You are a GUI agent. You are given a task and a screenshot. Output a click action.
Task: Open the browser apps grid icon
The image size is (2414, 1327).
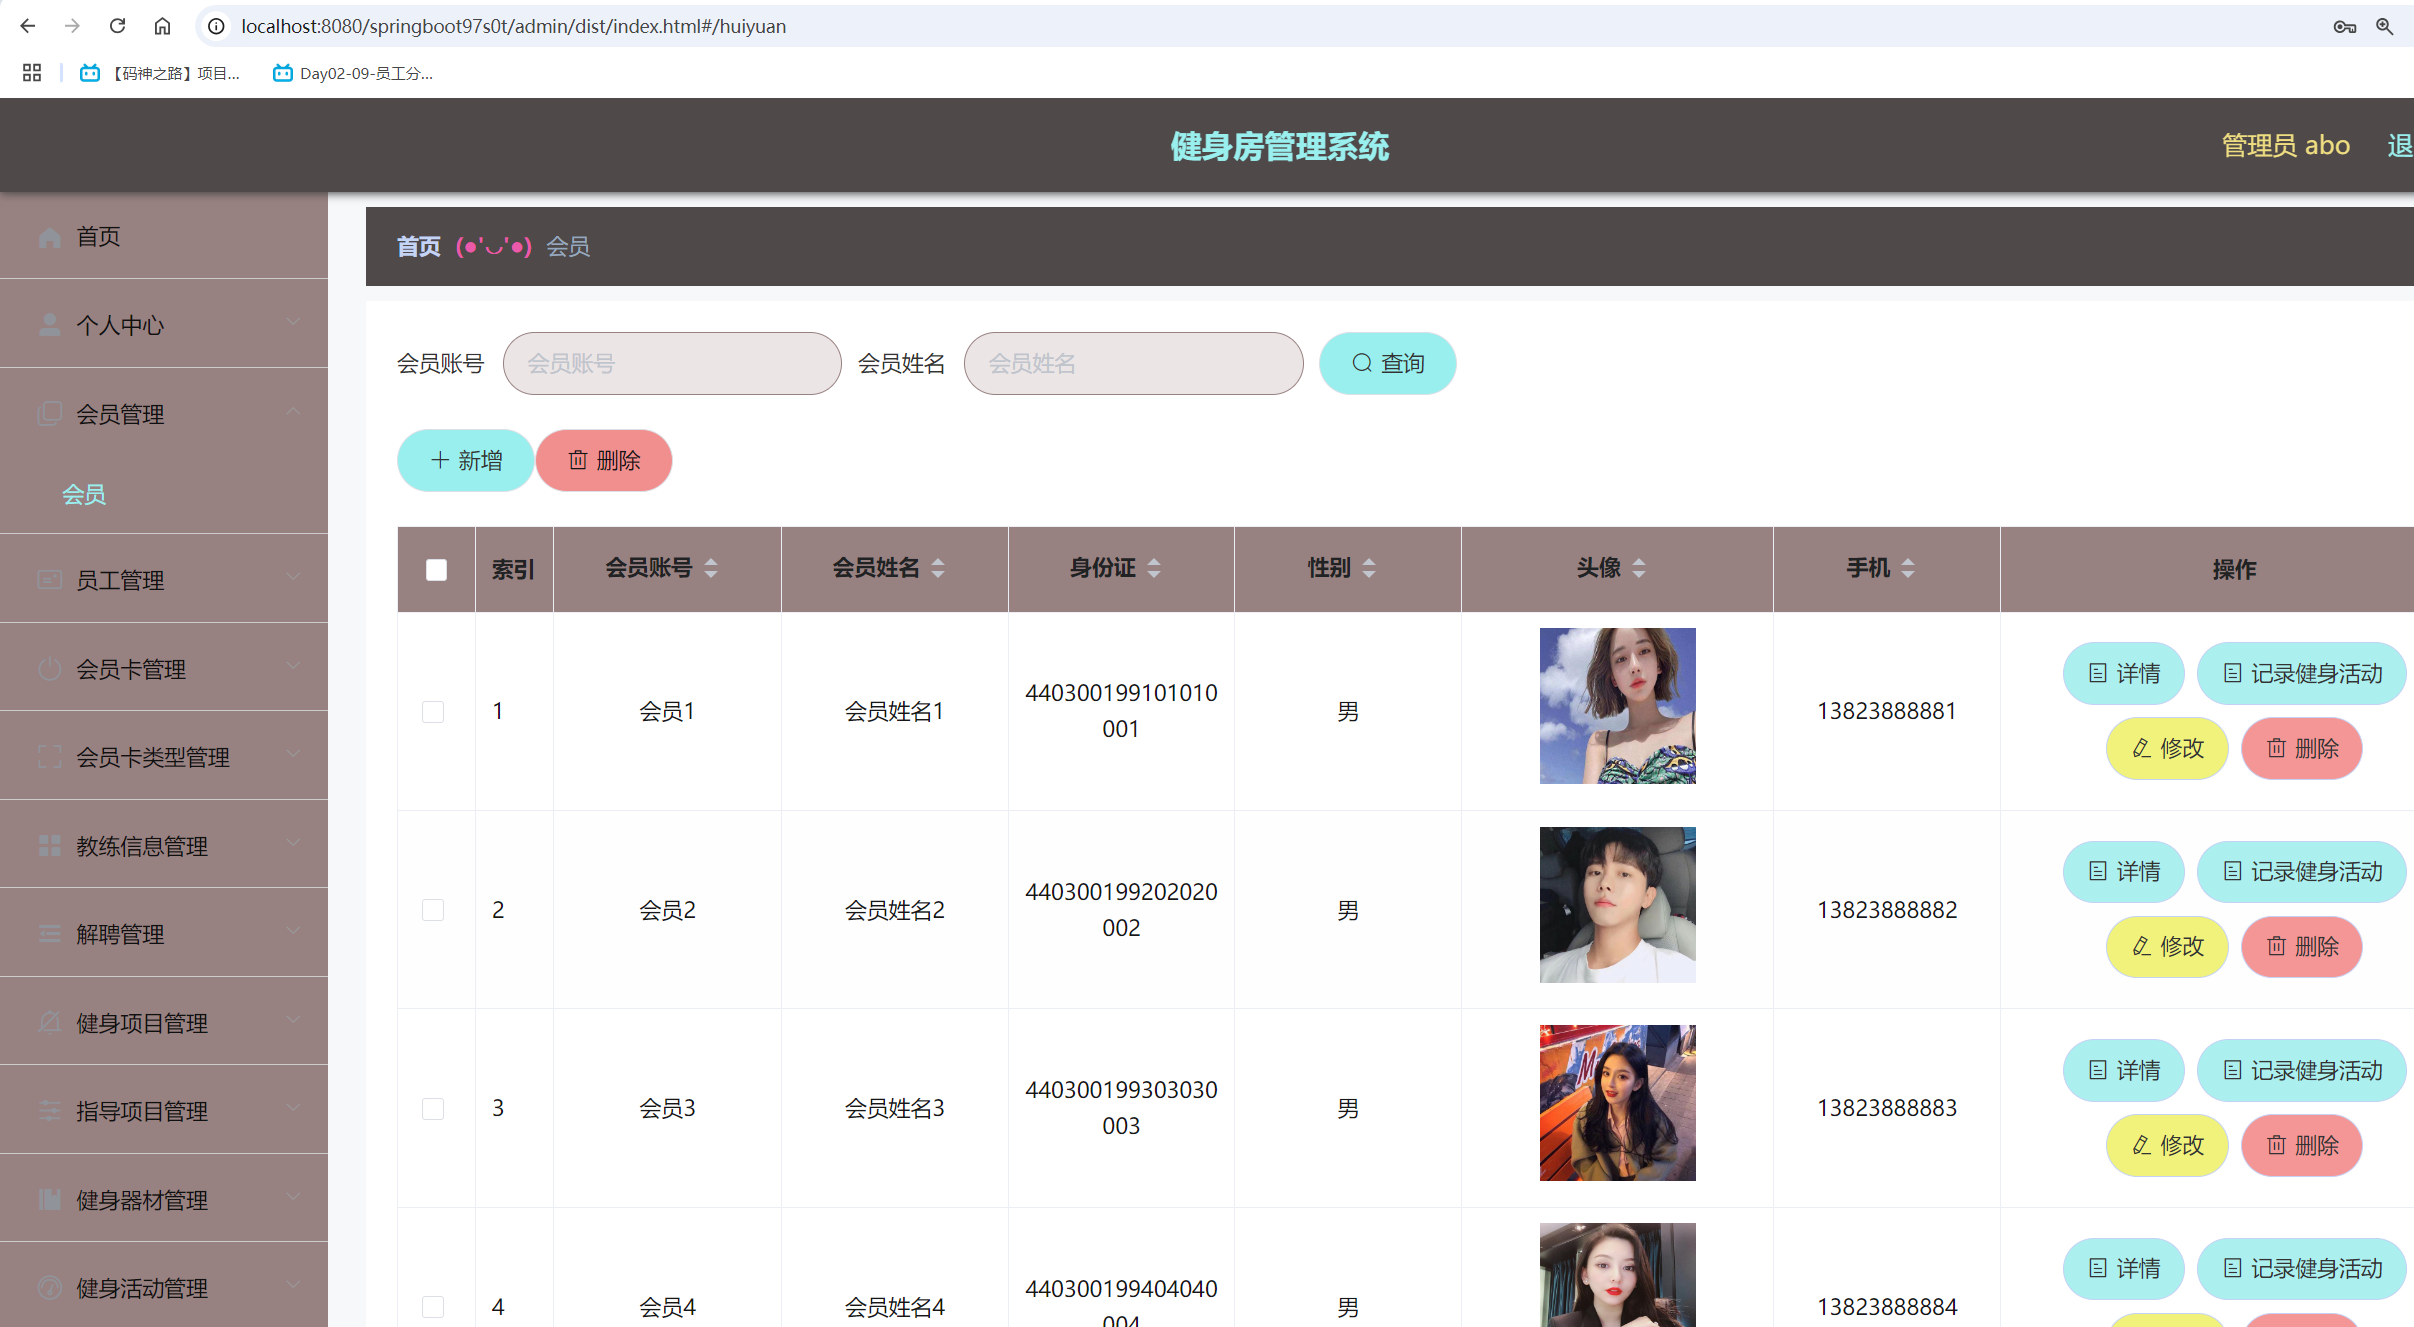32,73
